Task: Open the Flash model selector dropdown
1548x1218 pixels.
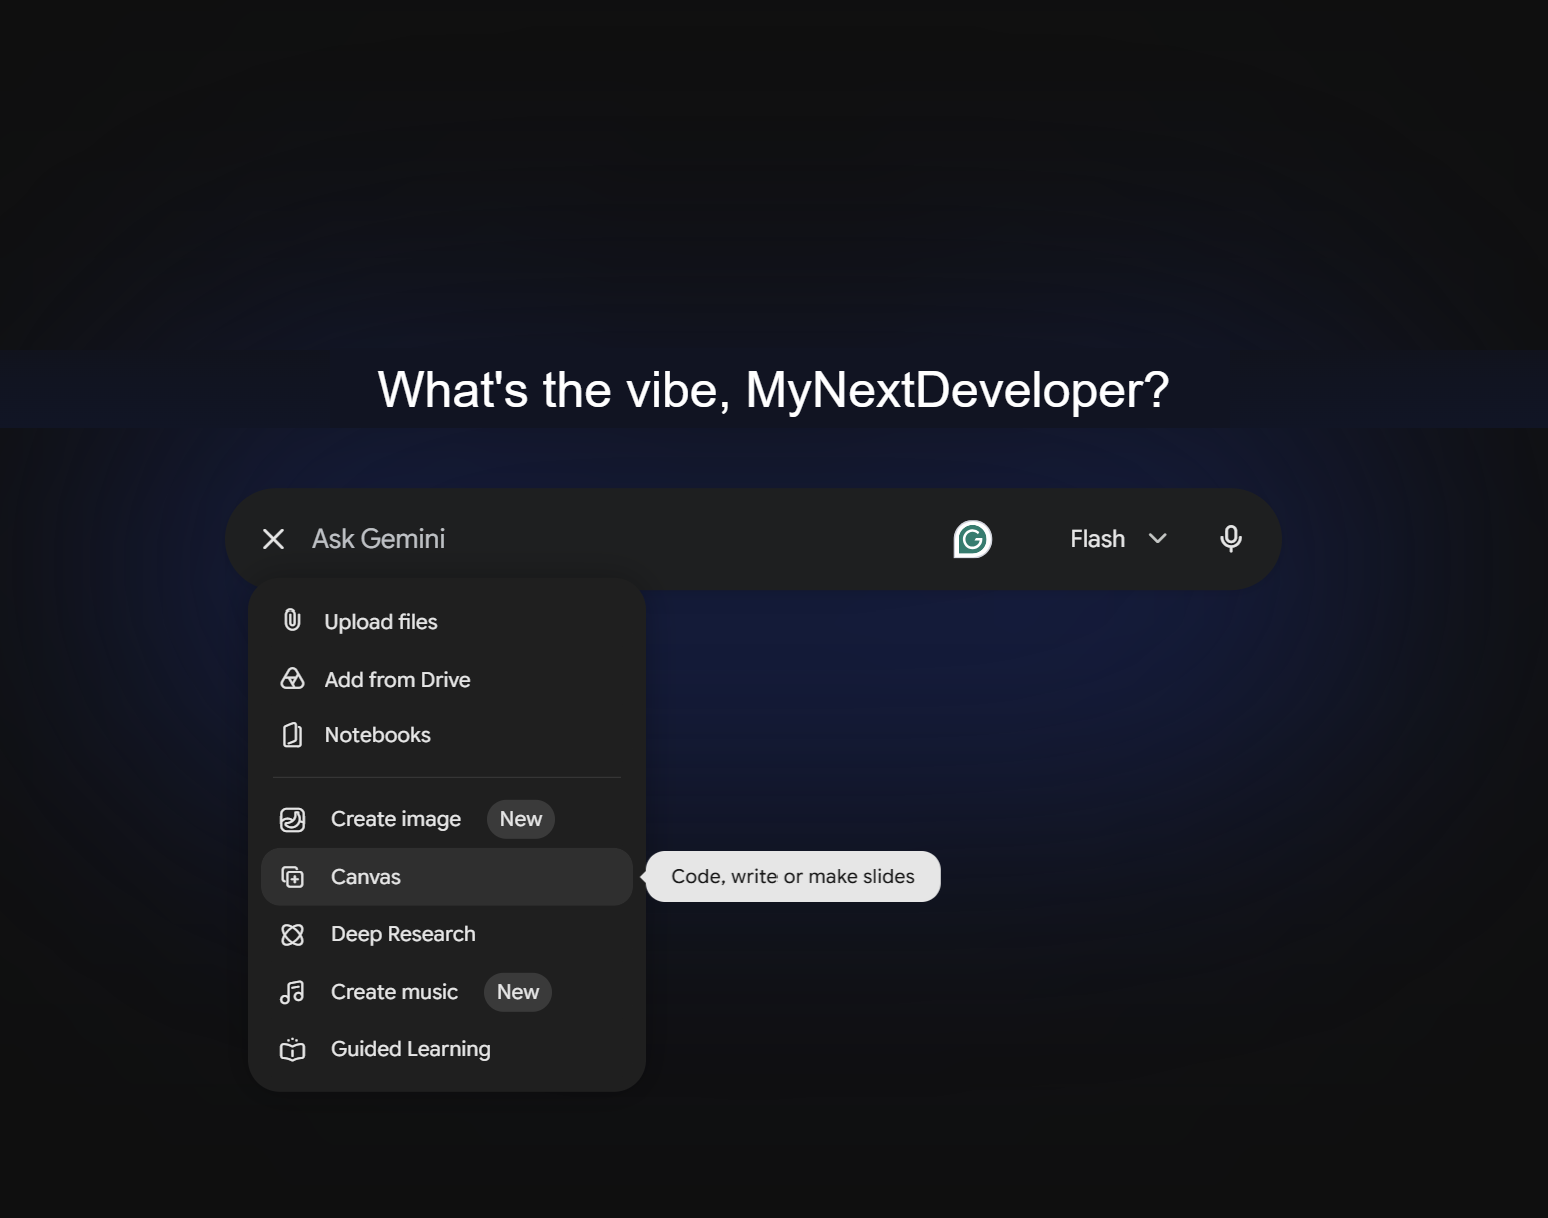Action: click(x=1118, y=539)
